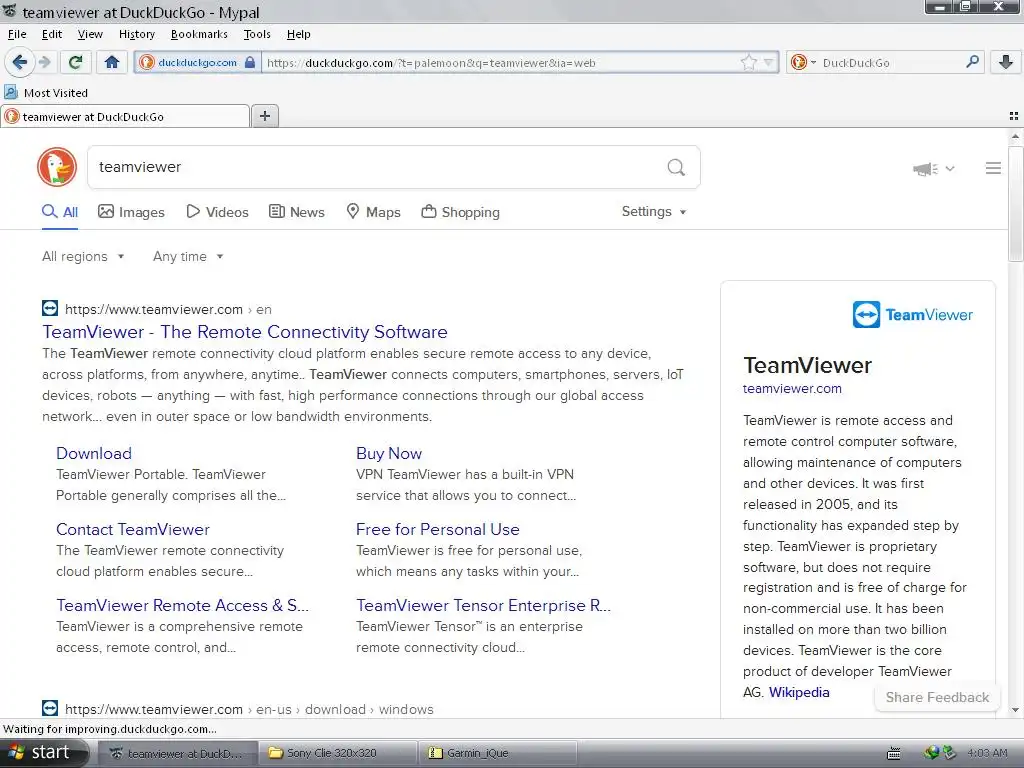Submit search with the page magnifier icon

[x=676, y=167]
